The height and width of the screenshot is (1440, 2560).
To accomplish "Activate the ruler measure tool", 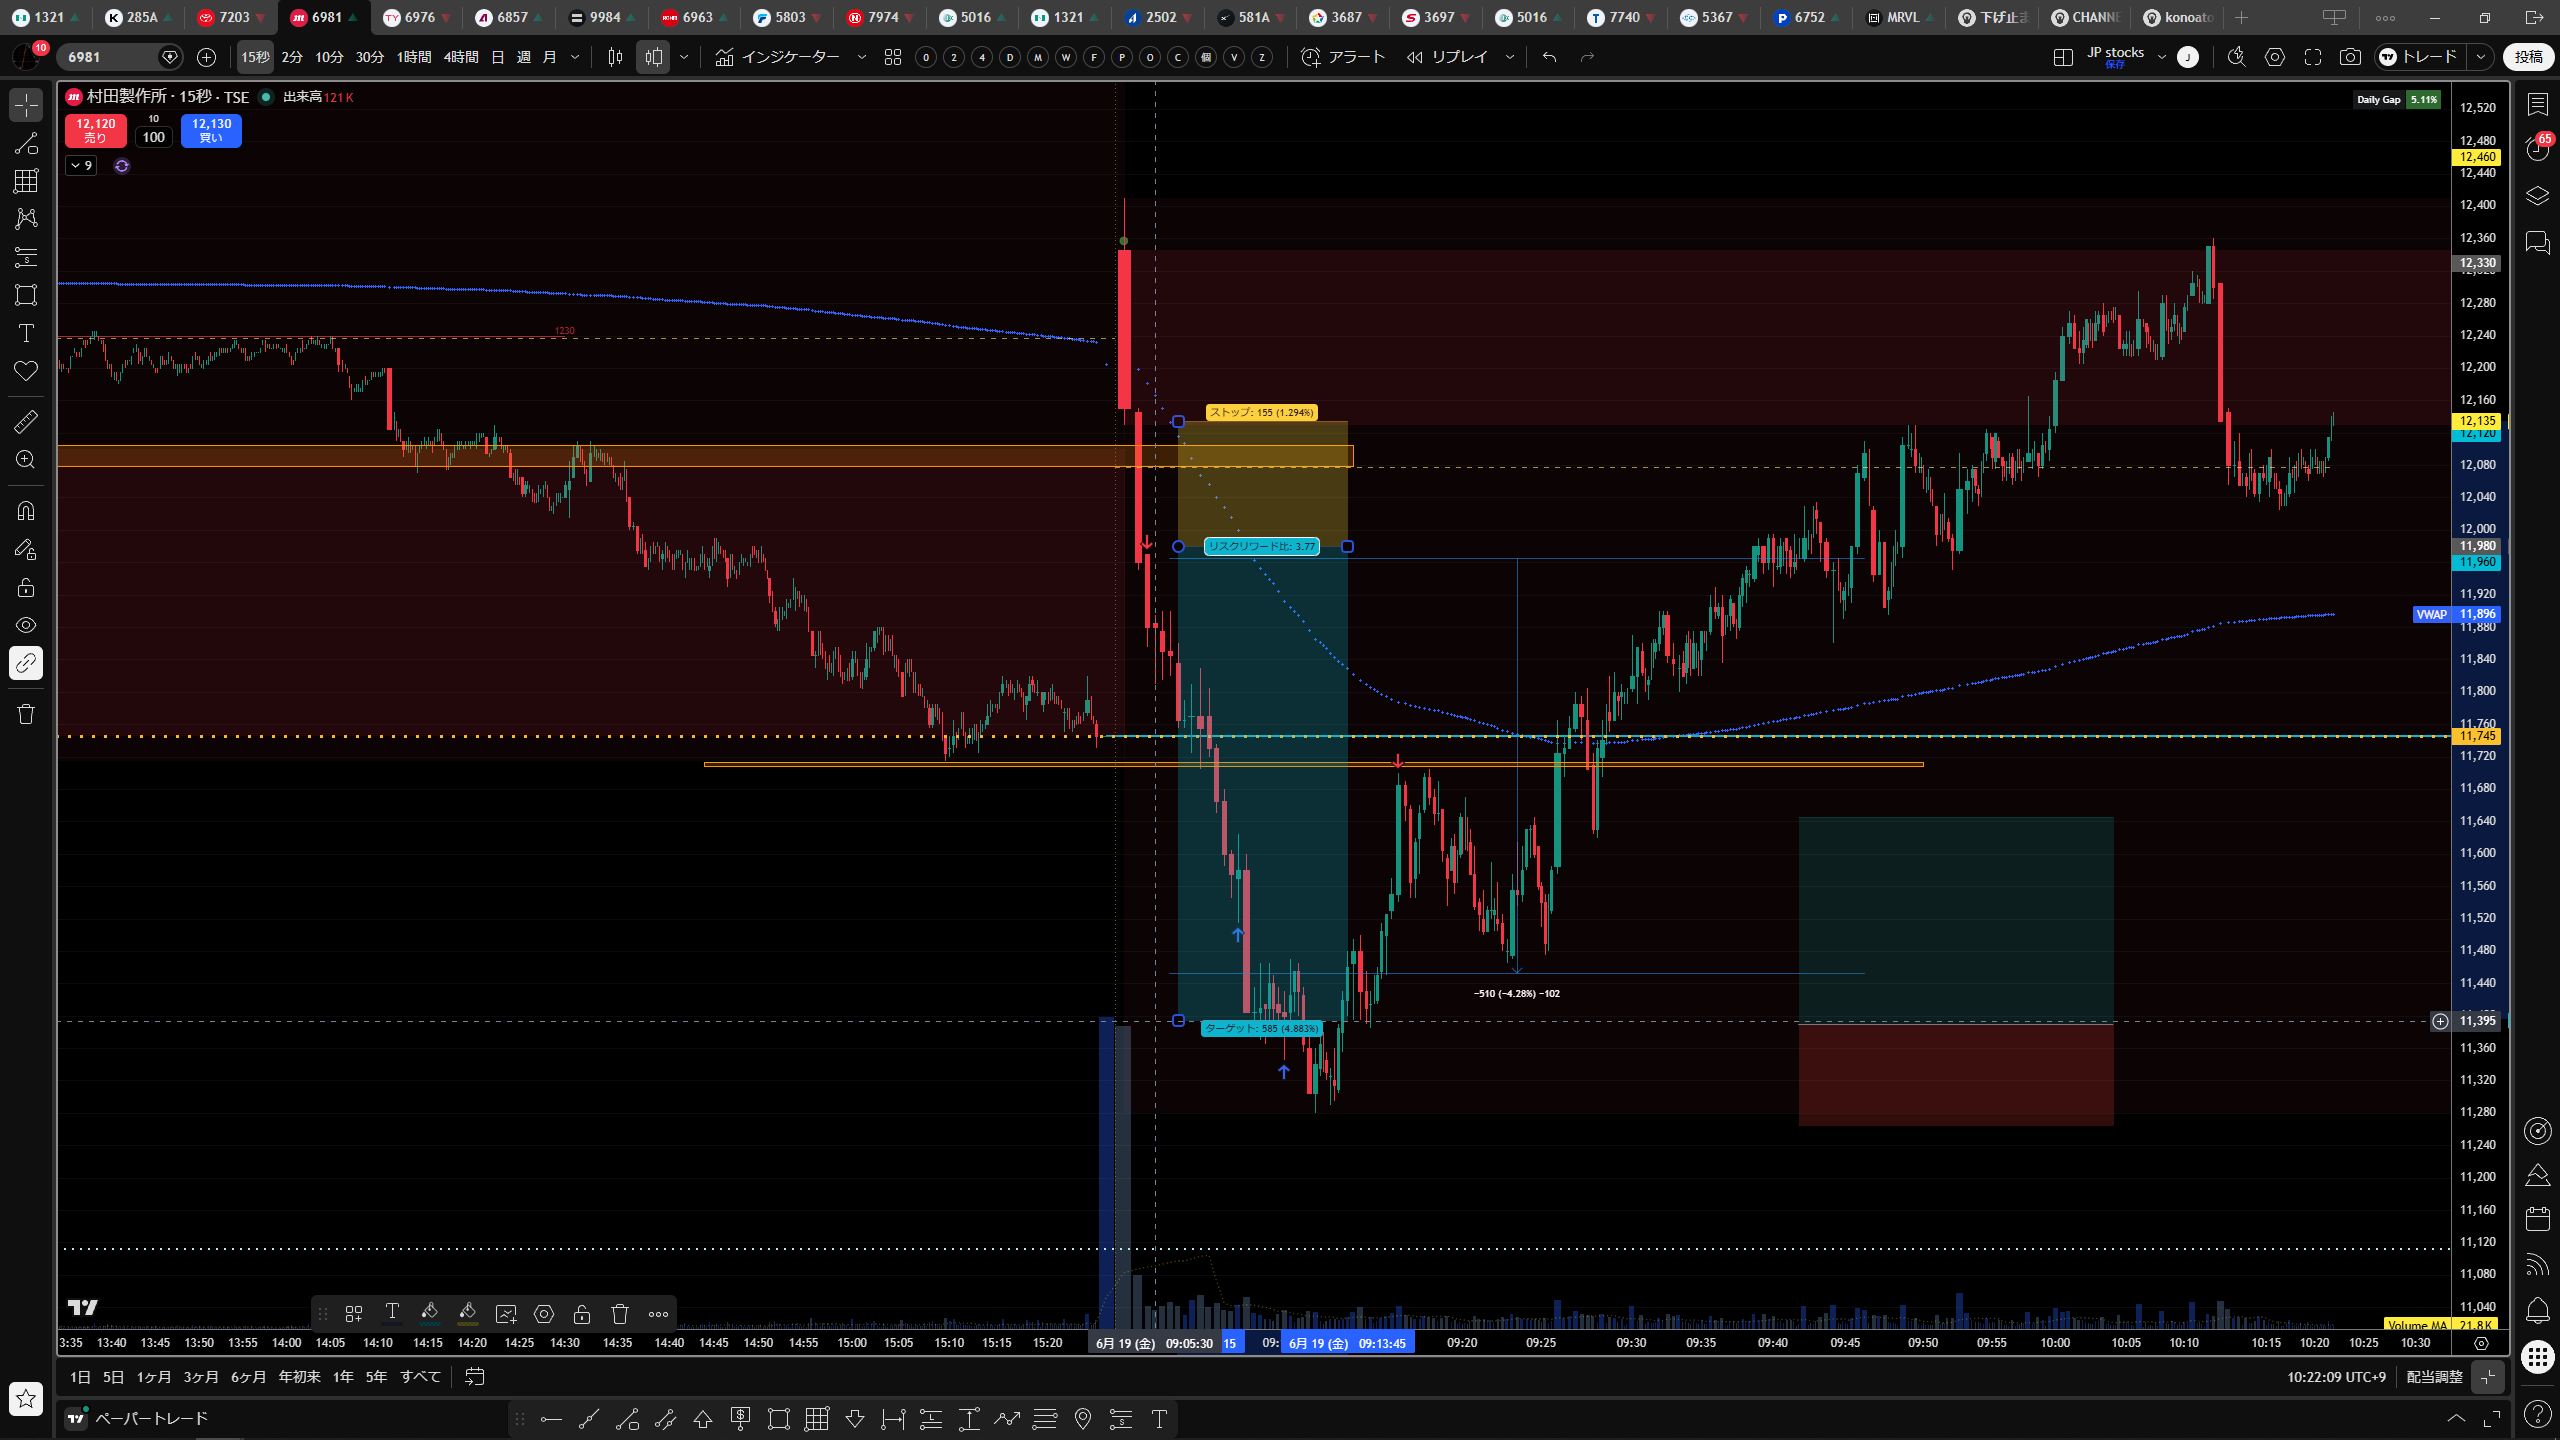I will coord(26,422).
